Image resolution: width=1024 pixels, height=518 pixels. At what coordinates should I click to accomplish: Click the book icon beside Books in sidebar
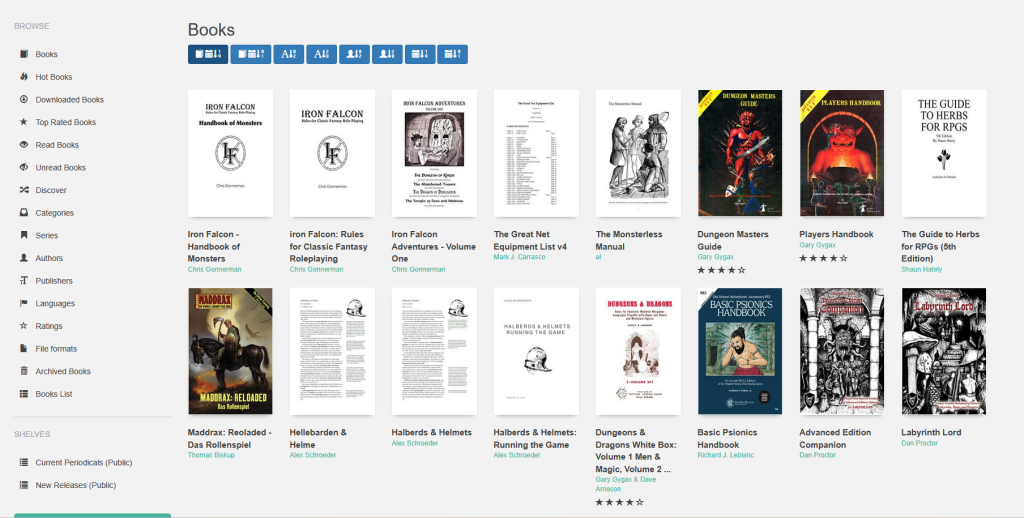coord(24,54)
